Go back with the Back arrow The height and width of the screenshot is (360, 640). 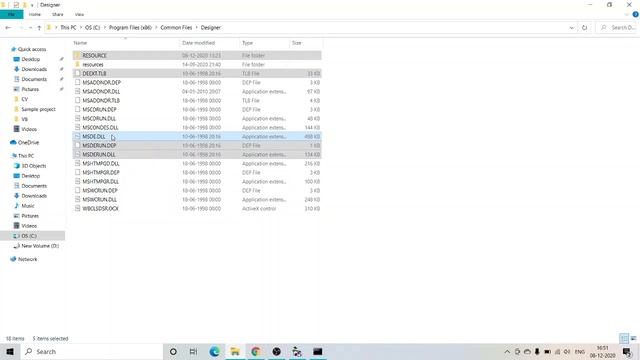8,28
